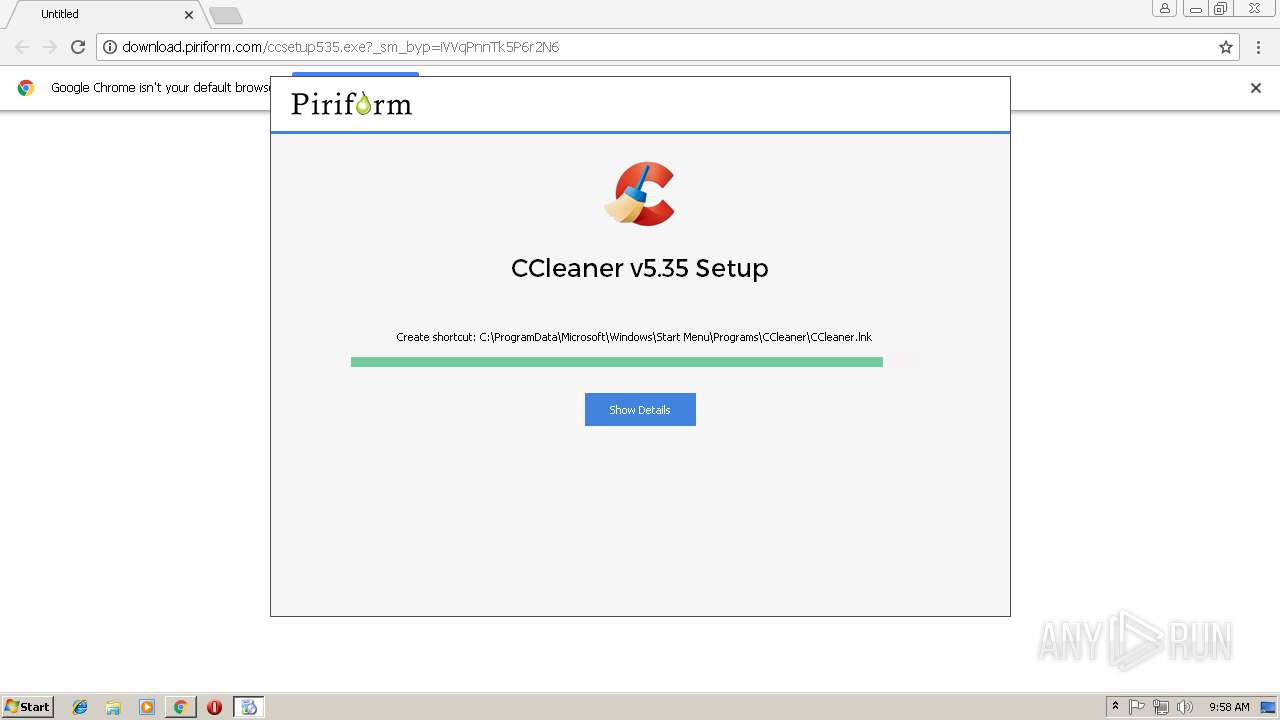This screenshot has width=1280, height=720.
Task: Dismiss the default browser notification bar
Action: [1256, 88]
